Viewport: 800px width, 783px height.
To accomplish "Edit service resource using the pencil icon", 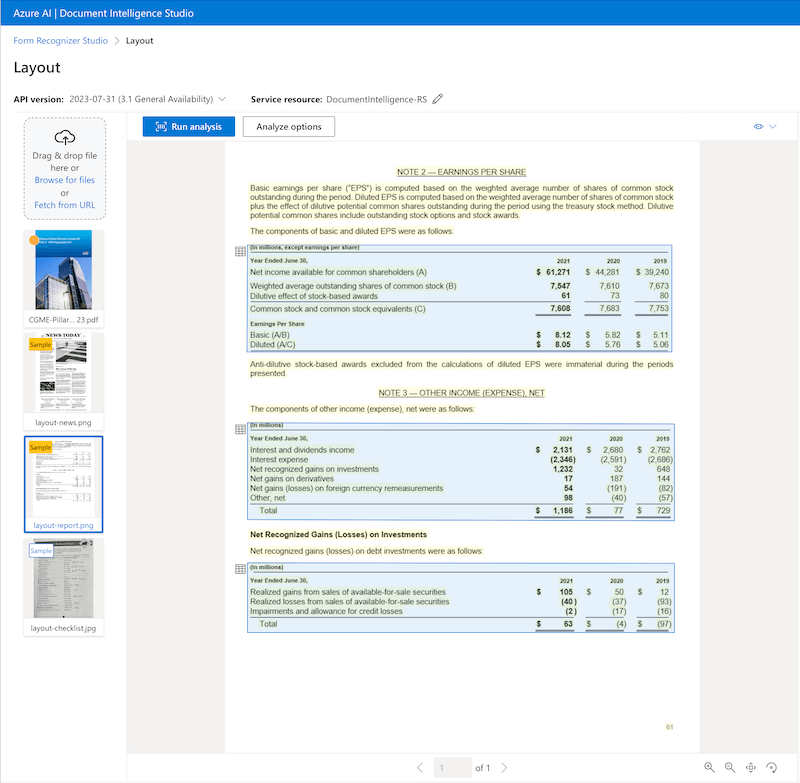I will pyautogui.click(x=438, y=99).
